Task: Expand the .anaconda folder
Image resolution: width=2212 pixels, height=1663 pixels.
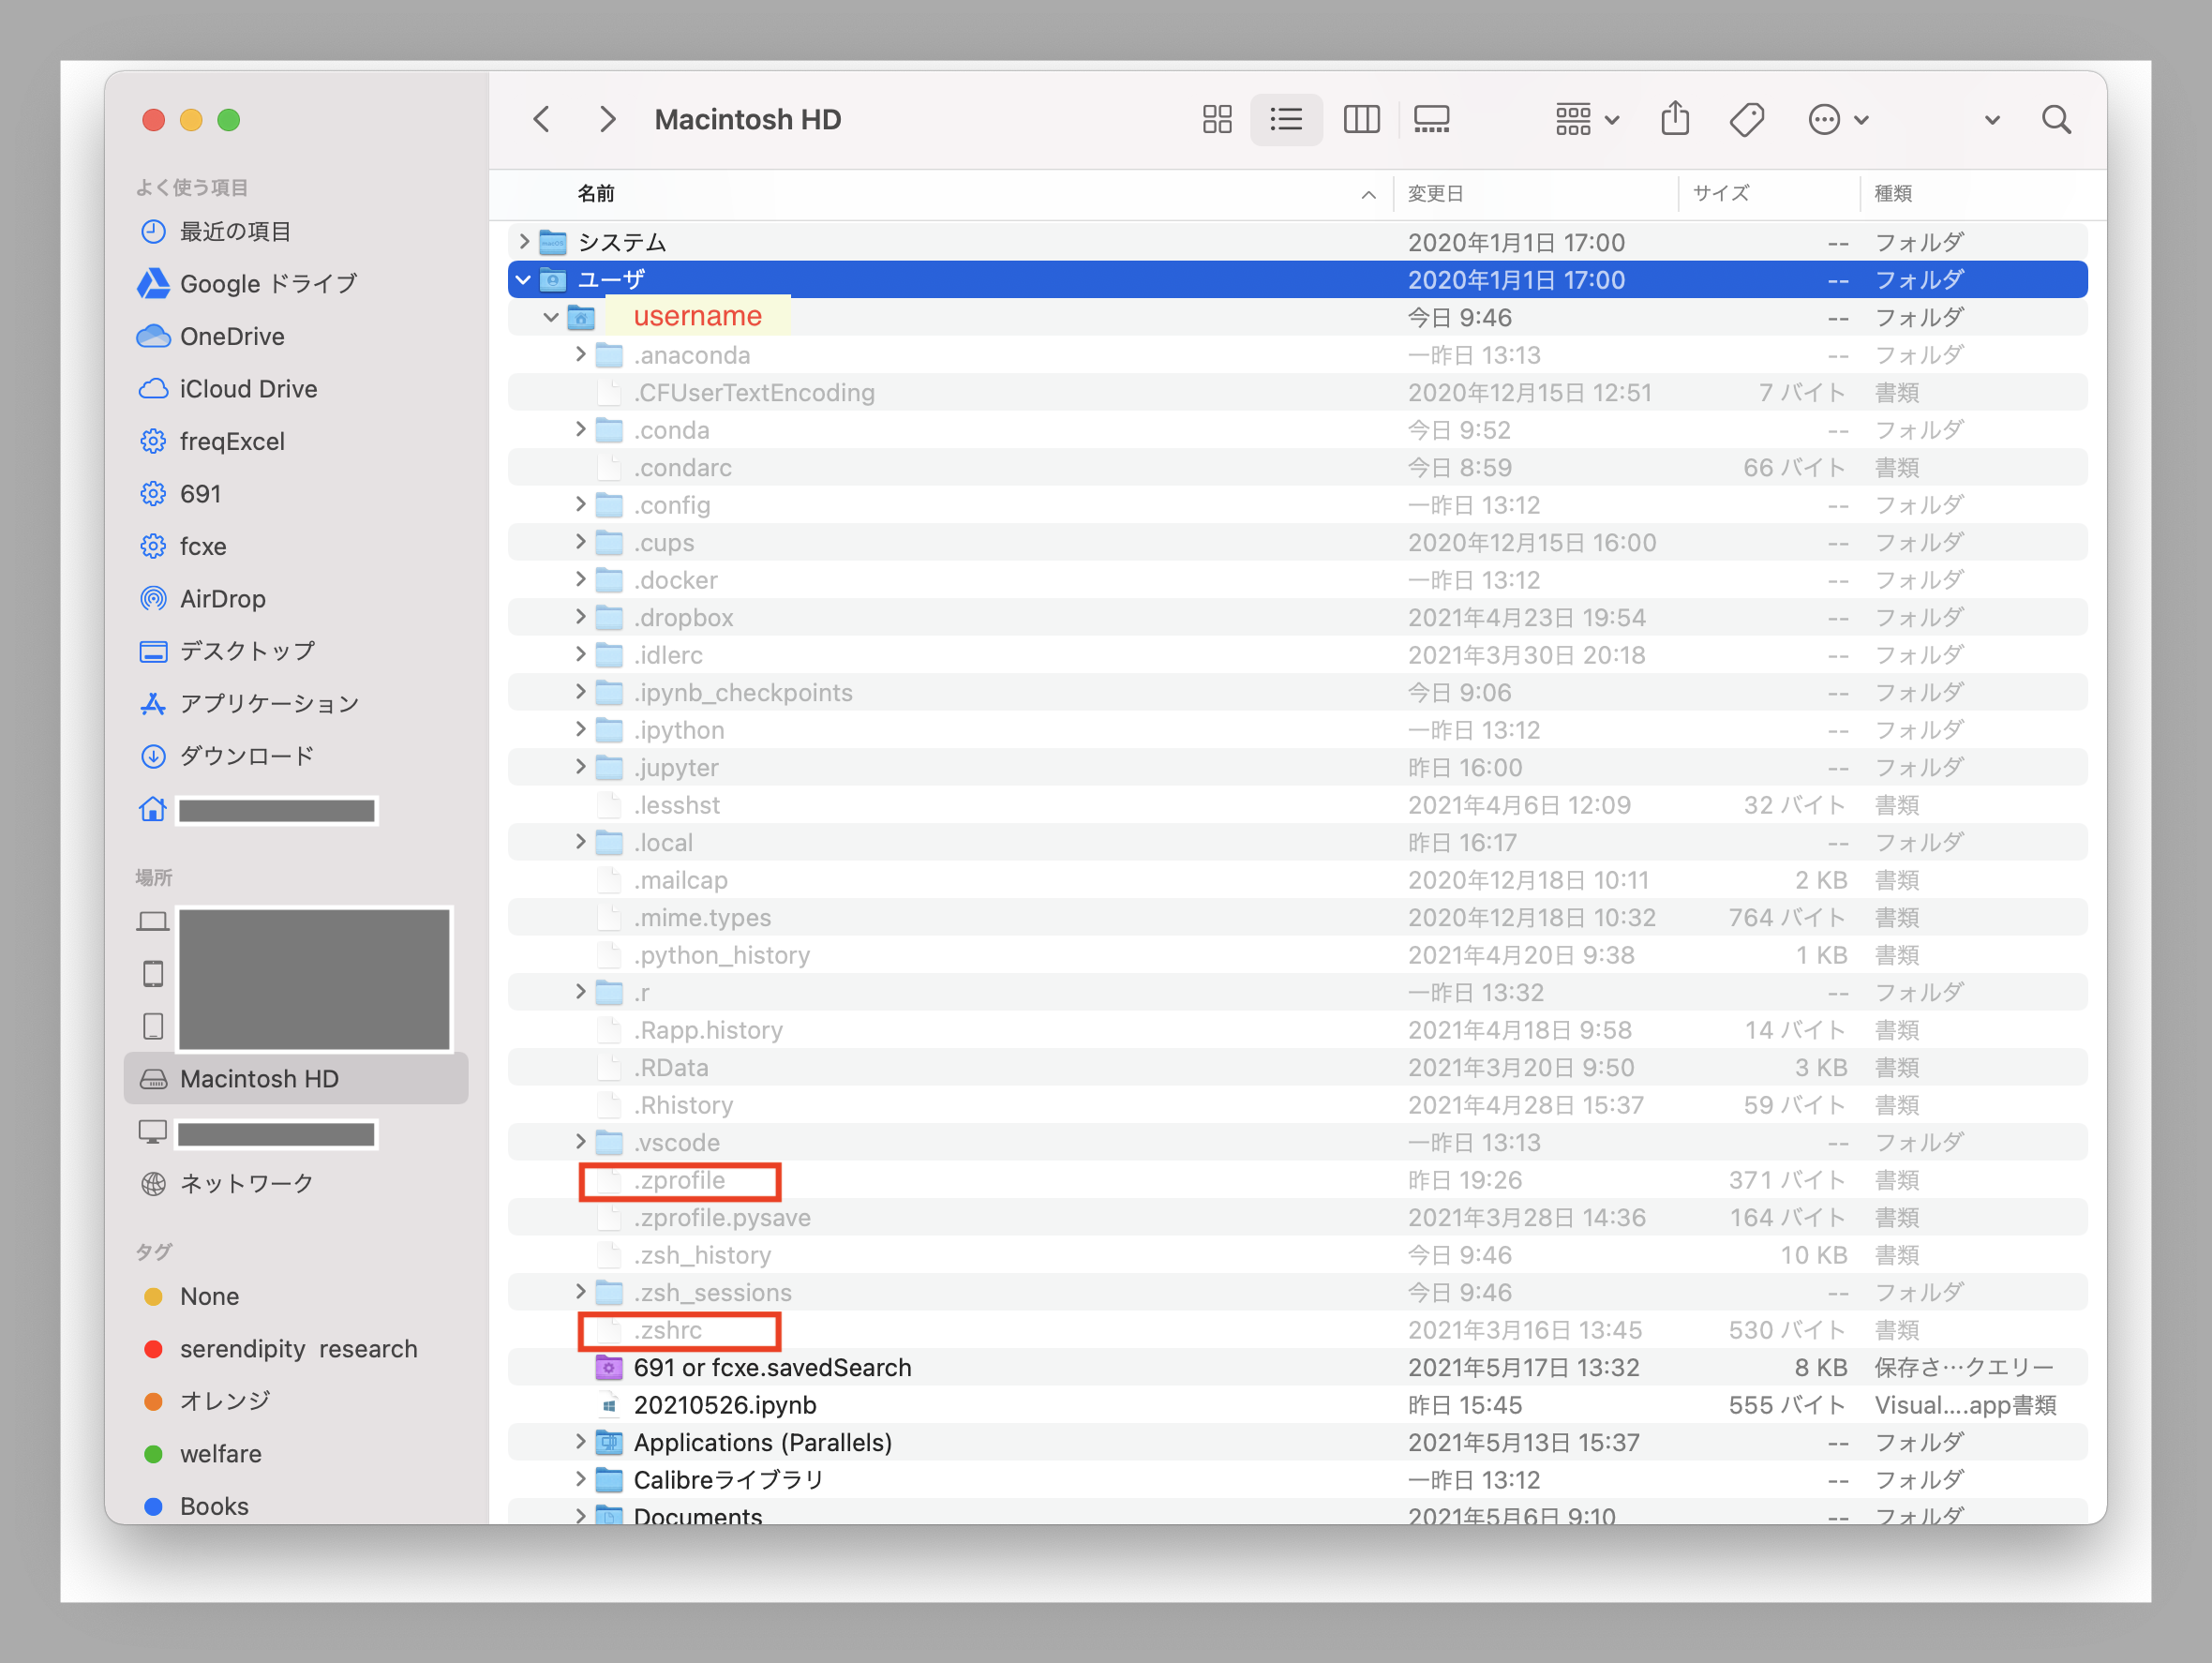Action: (580, 355)
